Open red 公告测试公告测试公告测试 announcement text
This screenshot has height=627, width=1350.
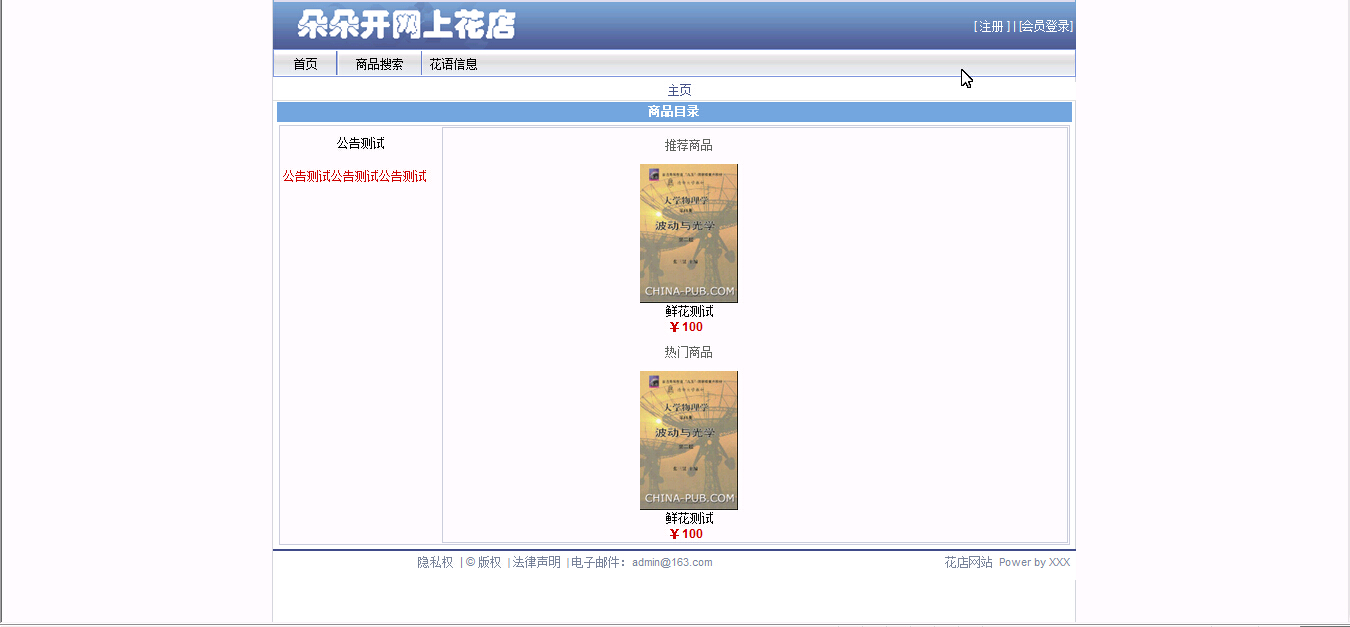[x=354, y=176]
